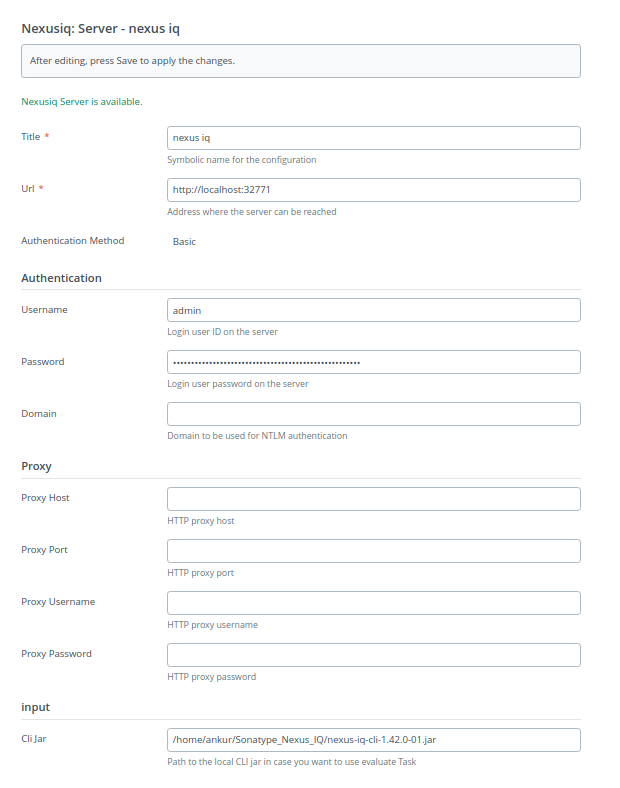Click the 'input' section heading

click(x=36, y=707)
